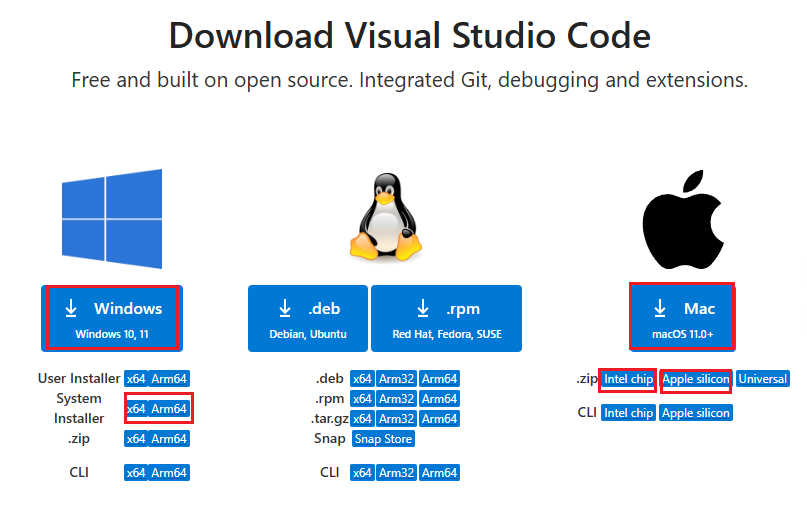
Task: Click the Linux Tux penguin icon
Action: pos(385,216)
